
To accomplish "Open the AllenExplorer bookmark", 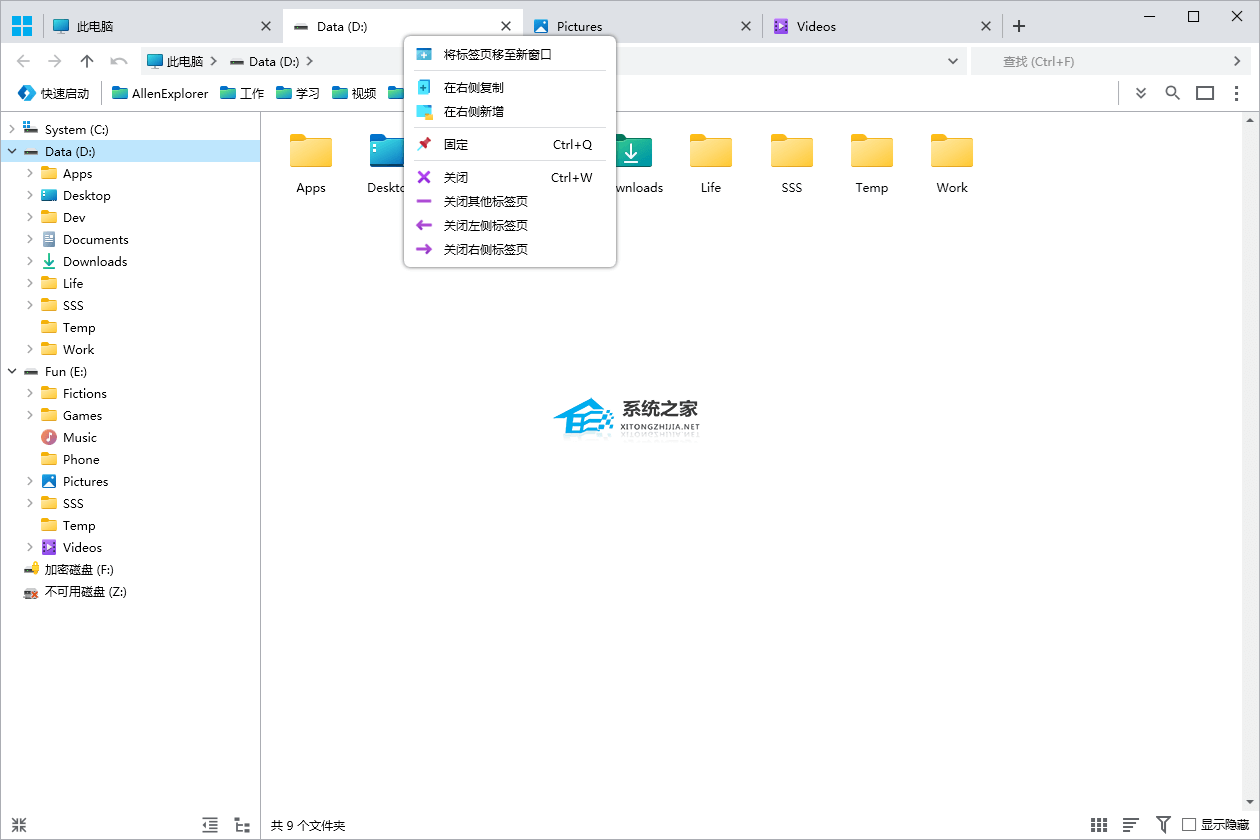I will pyautogui.click(x=160, y=93).
